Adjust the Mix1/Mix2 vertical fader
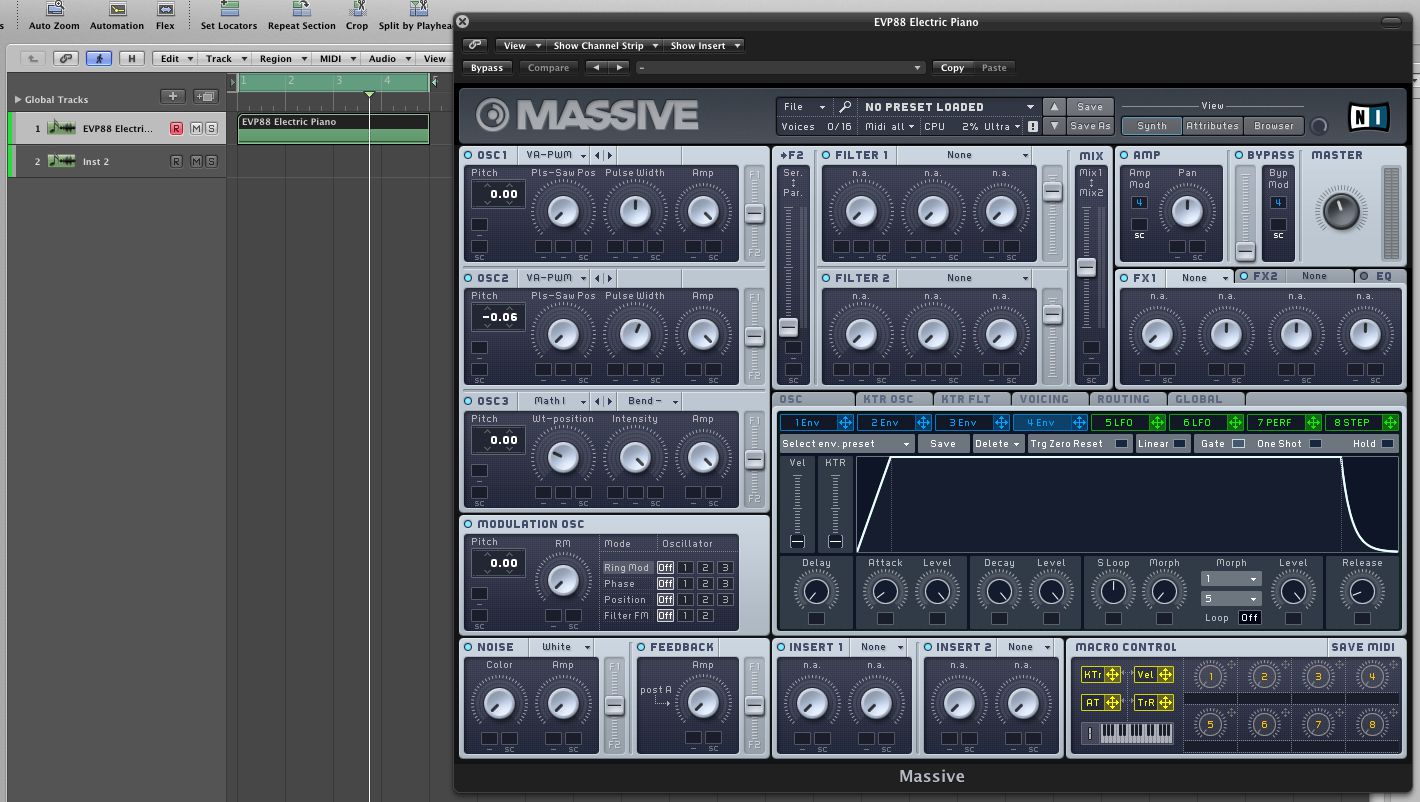 pyautogui.click(x=1087, y=267)
